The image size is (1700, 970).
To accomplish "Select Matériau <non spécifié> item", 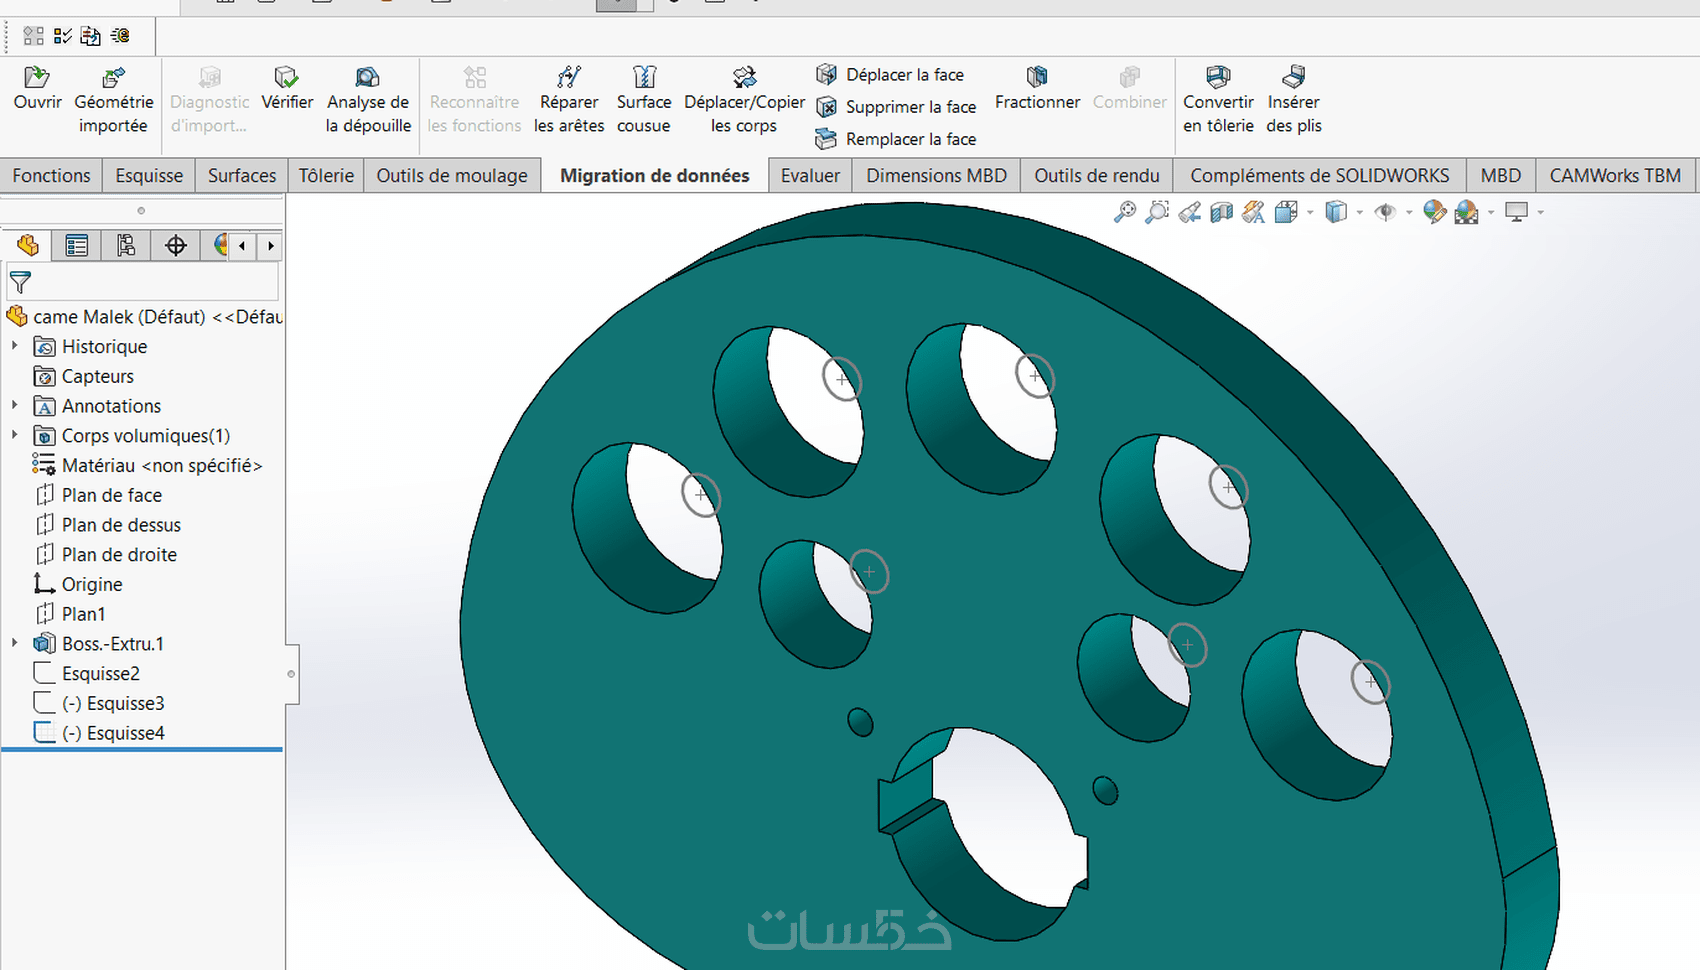I will [147, 465].
